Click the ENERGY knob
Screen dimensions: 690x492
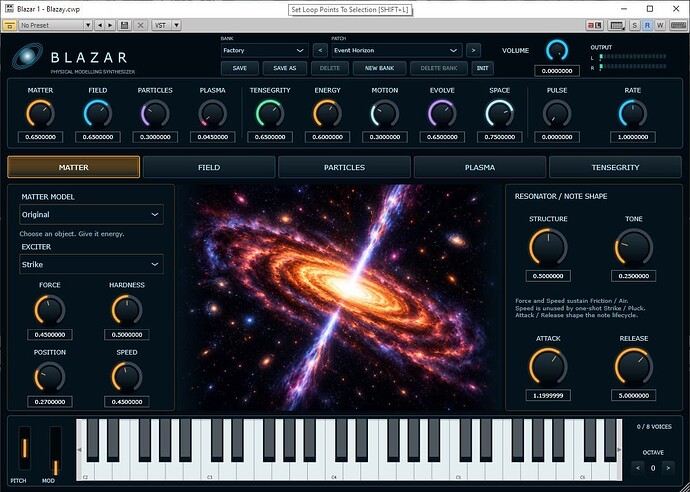[327, 114]
